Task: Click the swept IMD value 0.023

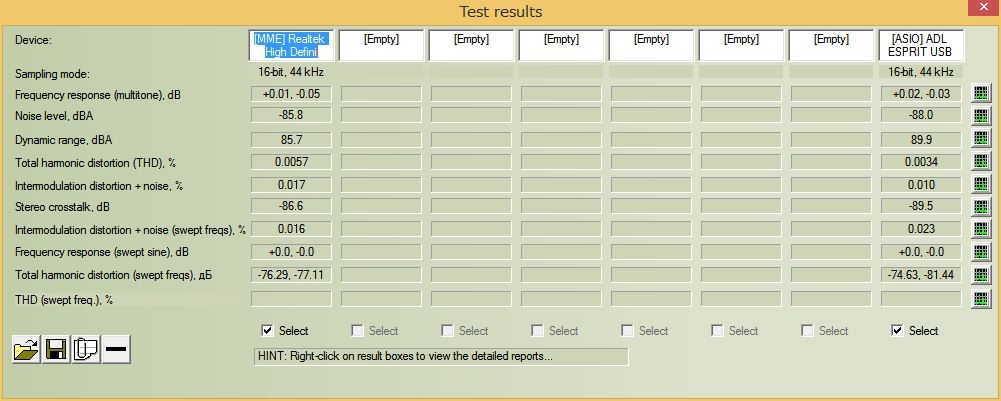Action: pyautogui.click(x=921, y=229)
